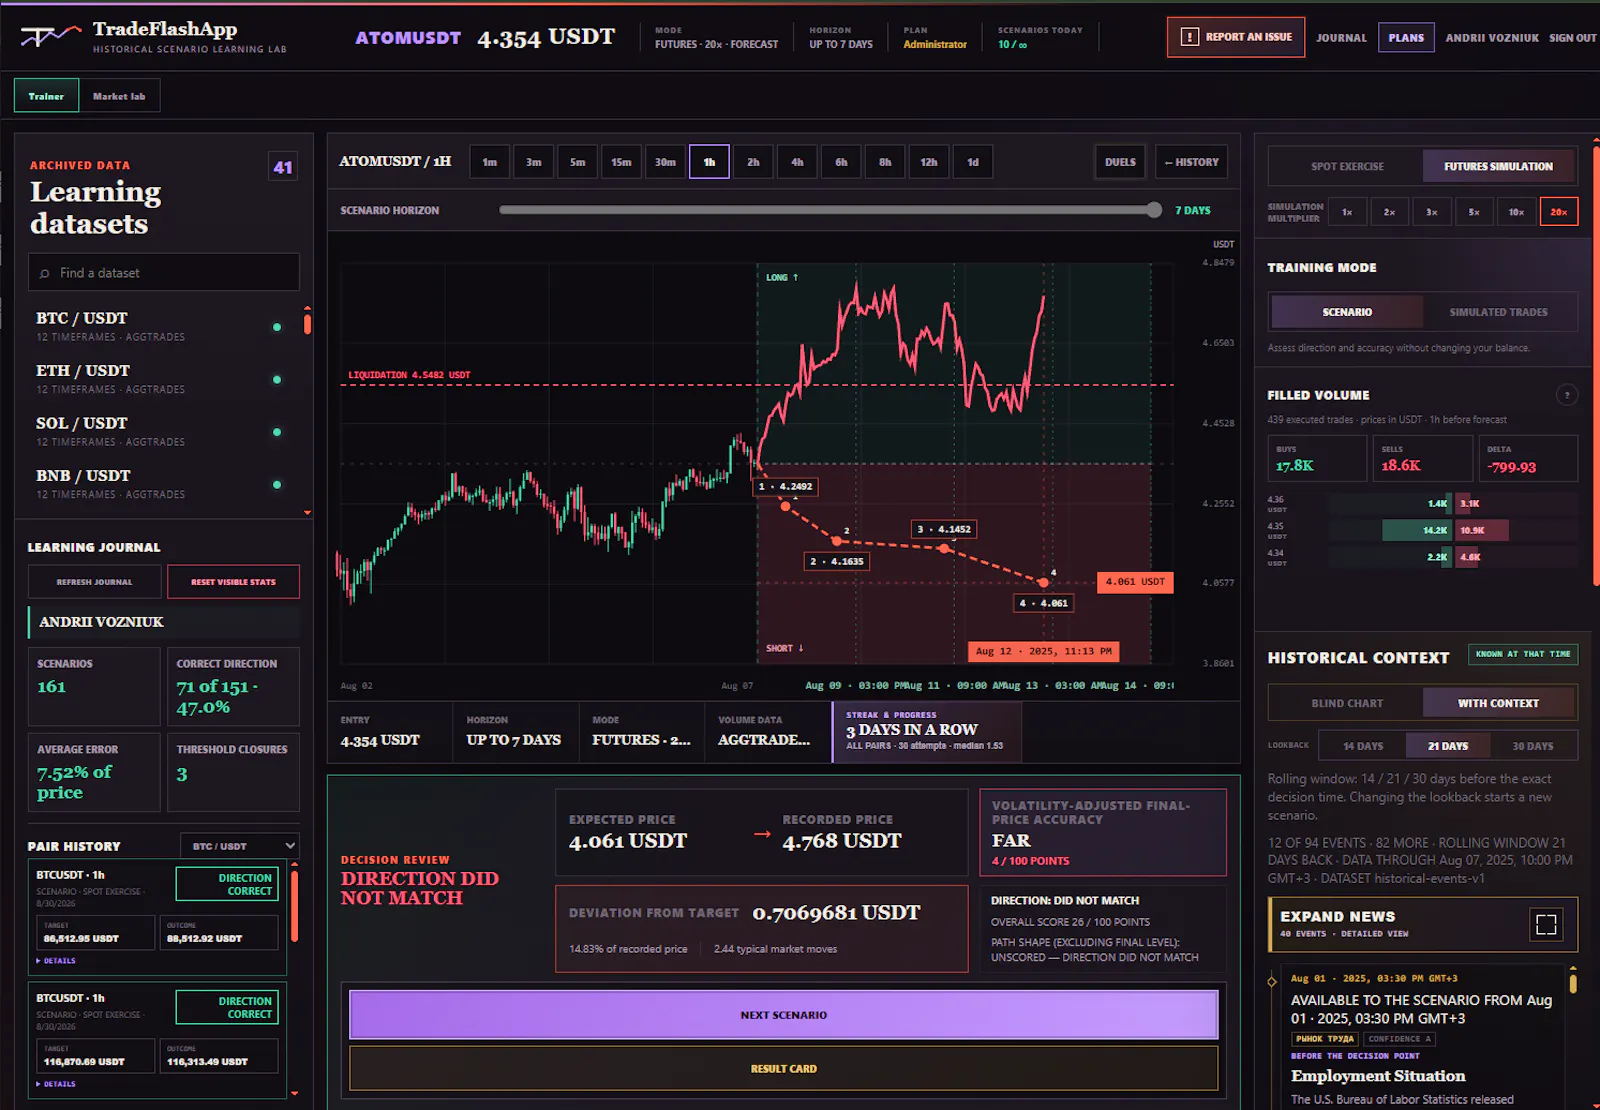Set lookback to 14 Days
The image size is (1600, 1110).
[x=1363, y=746]
